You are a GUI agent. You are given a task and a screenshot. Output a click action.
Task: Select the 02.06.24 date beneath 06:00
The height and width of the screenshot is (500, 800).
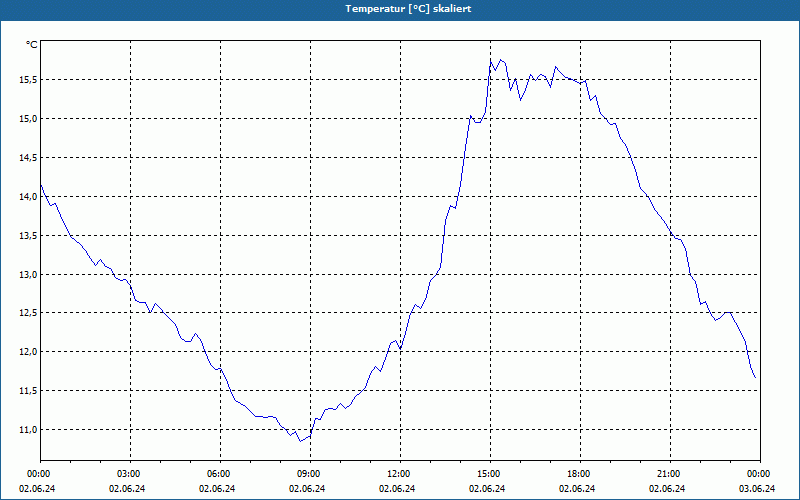[x=217, y=488]
